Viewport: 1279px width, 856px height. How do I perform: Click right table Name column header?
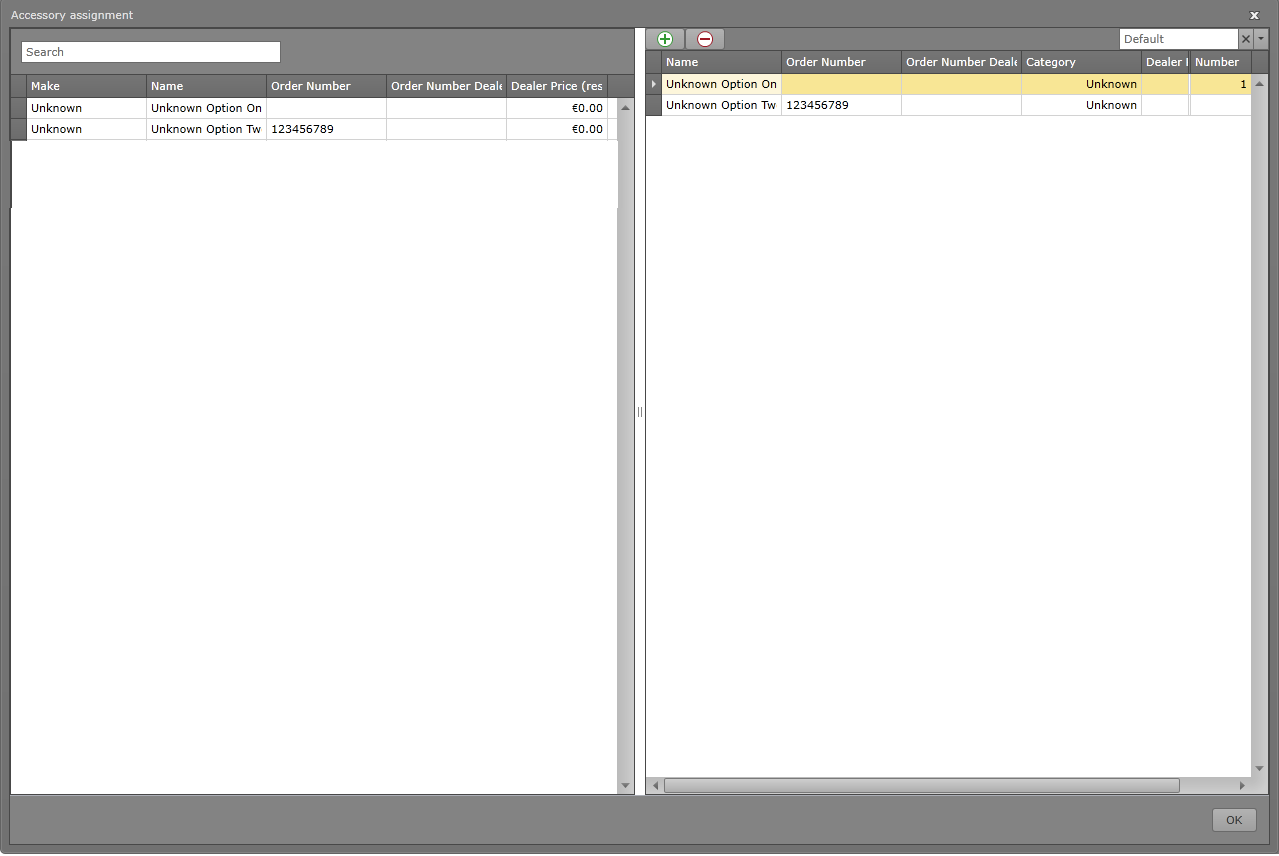click(721, 62)
